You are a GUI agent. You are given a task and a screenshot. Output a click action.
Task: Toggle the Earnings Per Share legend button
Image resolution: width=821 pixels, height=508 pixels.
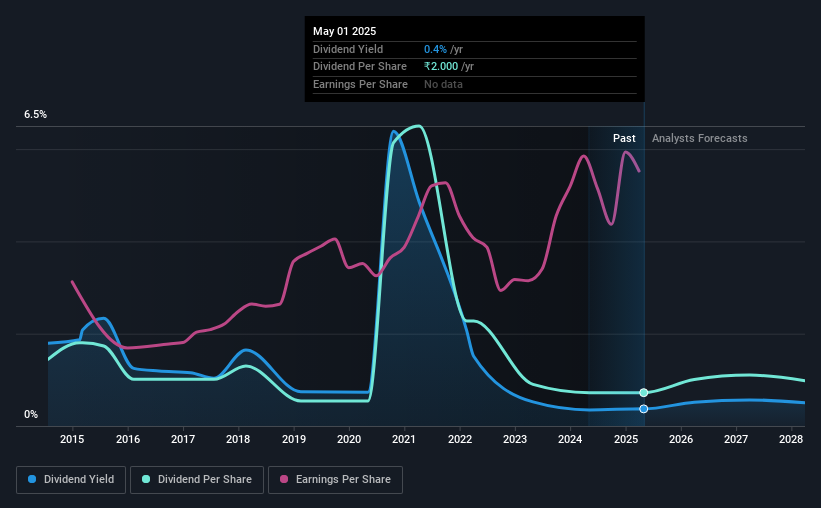[x=335, y=480]
